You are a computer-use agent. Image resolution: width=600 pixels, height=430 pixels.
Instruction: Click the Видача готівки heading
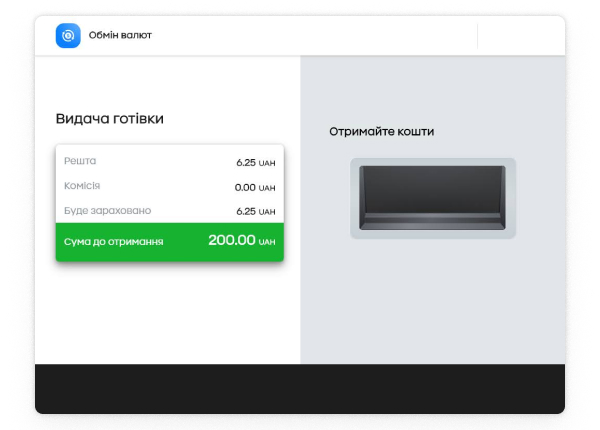tap(109, 119)
